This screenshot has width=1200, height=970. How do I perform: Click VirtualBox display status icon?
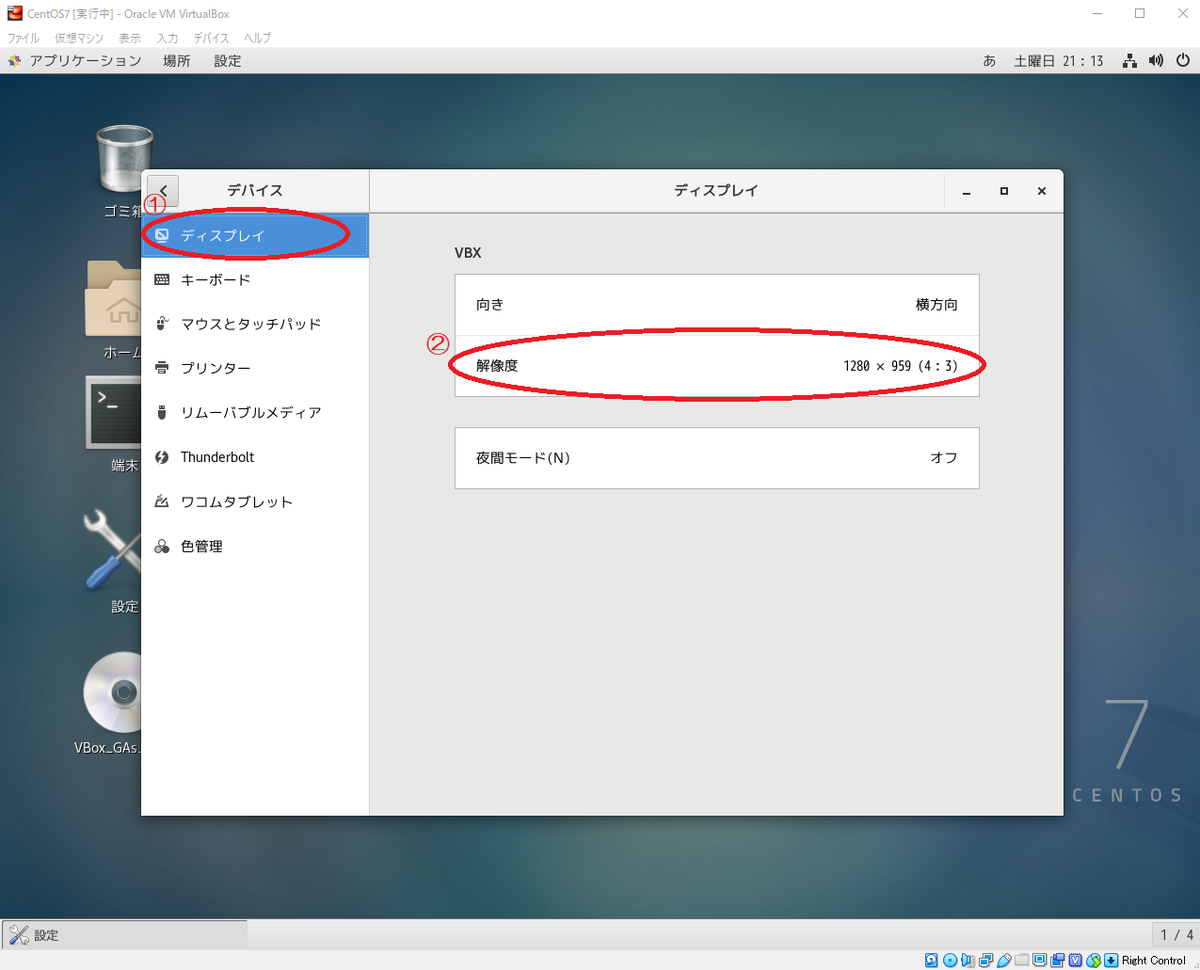(x=1039, y=960)
